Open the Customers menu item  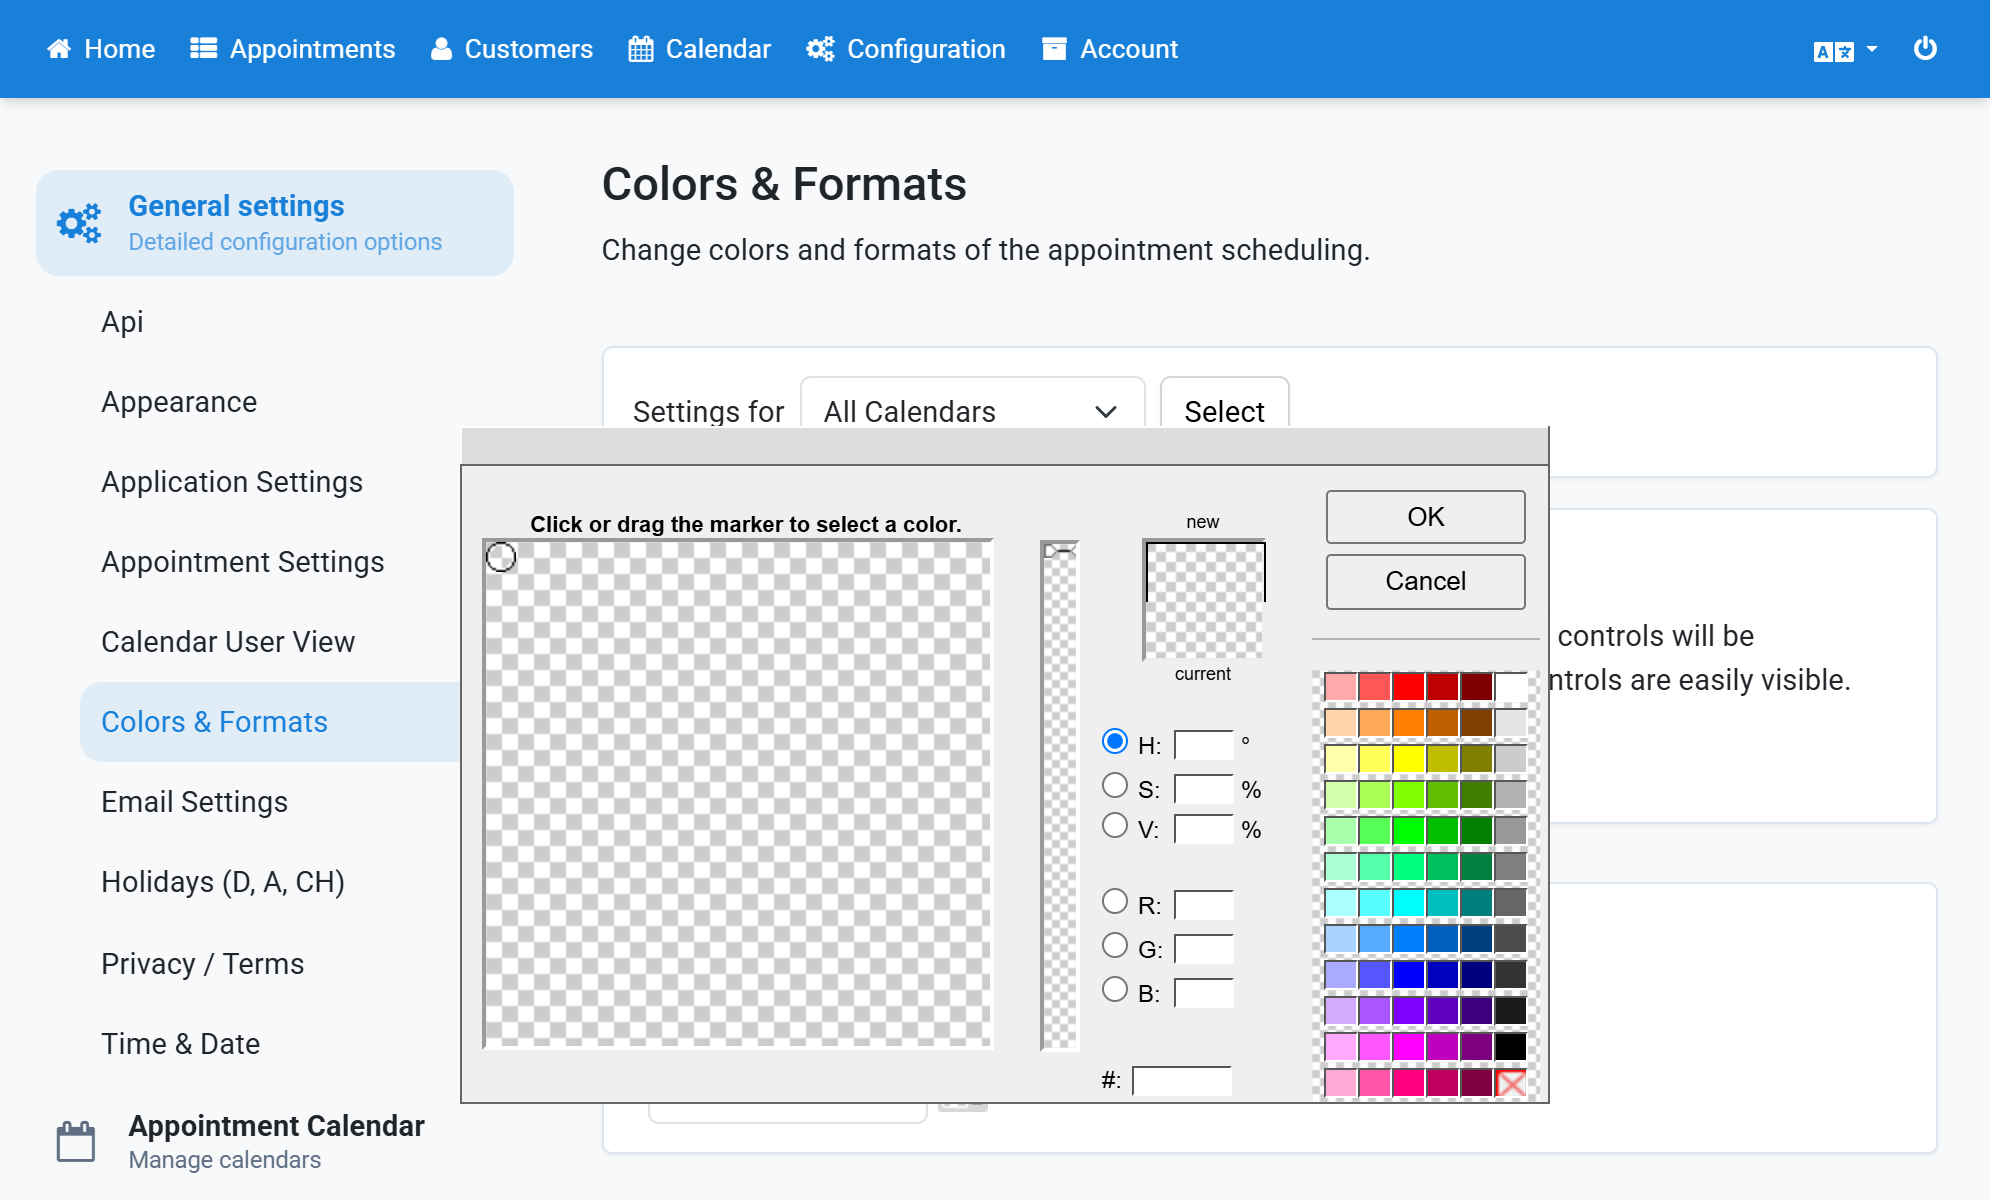tap(512, 49)
